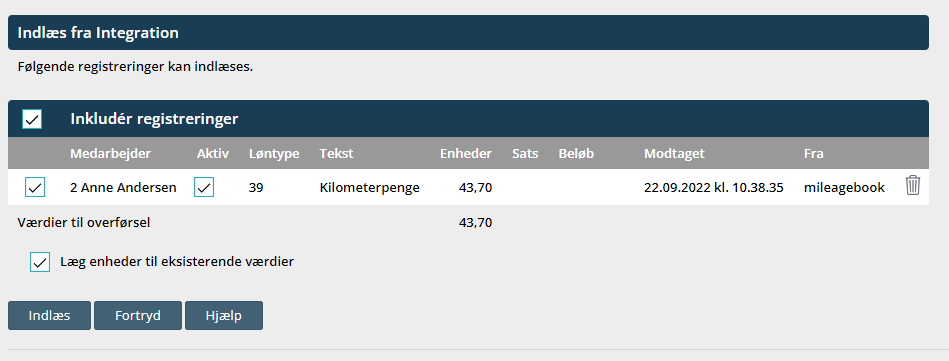Select the Medarbejder column header
Viewport: 949px width, 361px height.
(110, 154)
